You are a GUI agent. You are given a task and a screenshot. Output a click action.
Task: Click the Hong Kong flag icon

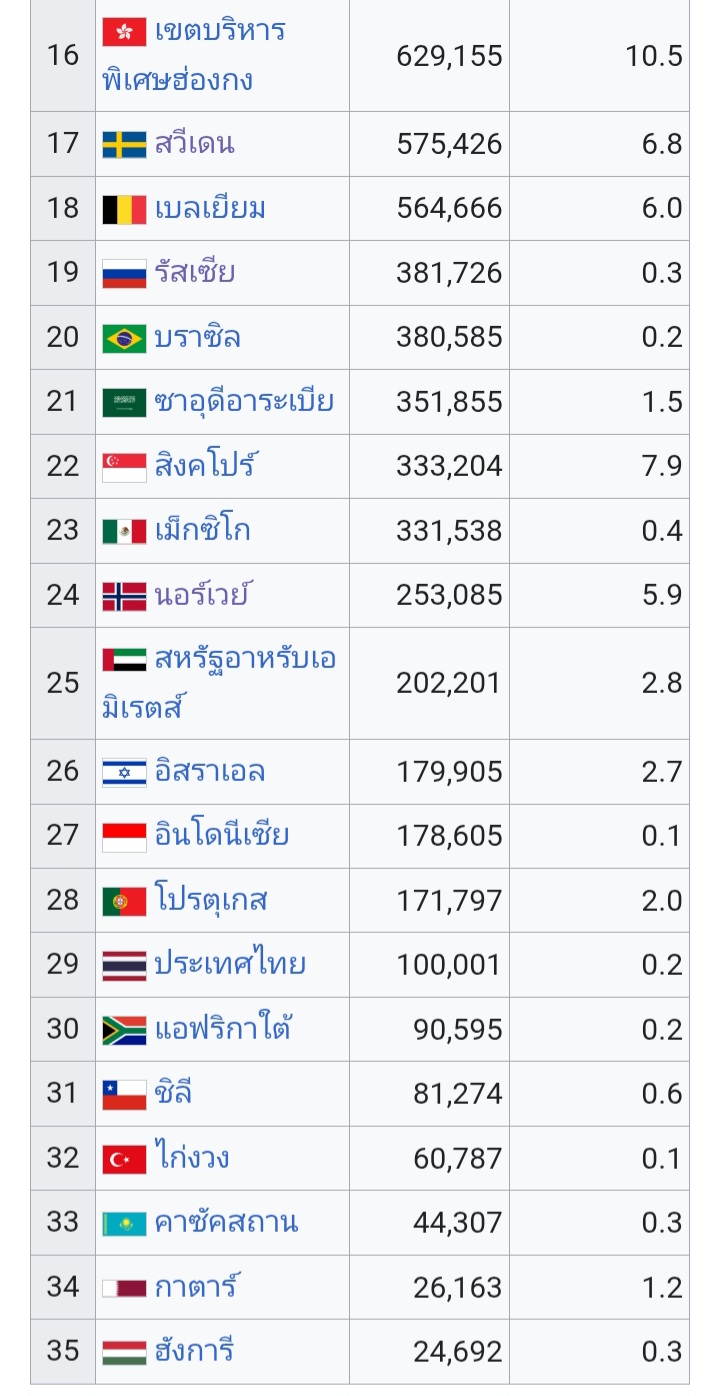pos(124,32)
